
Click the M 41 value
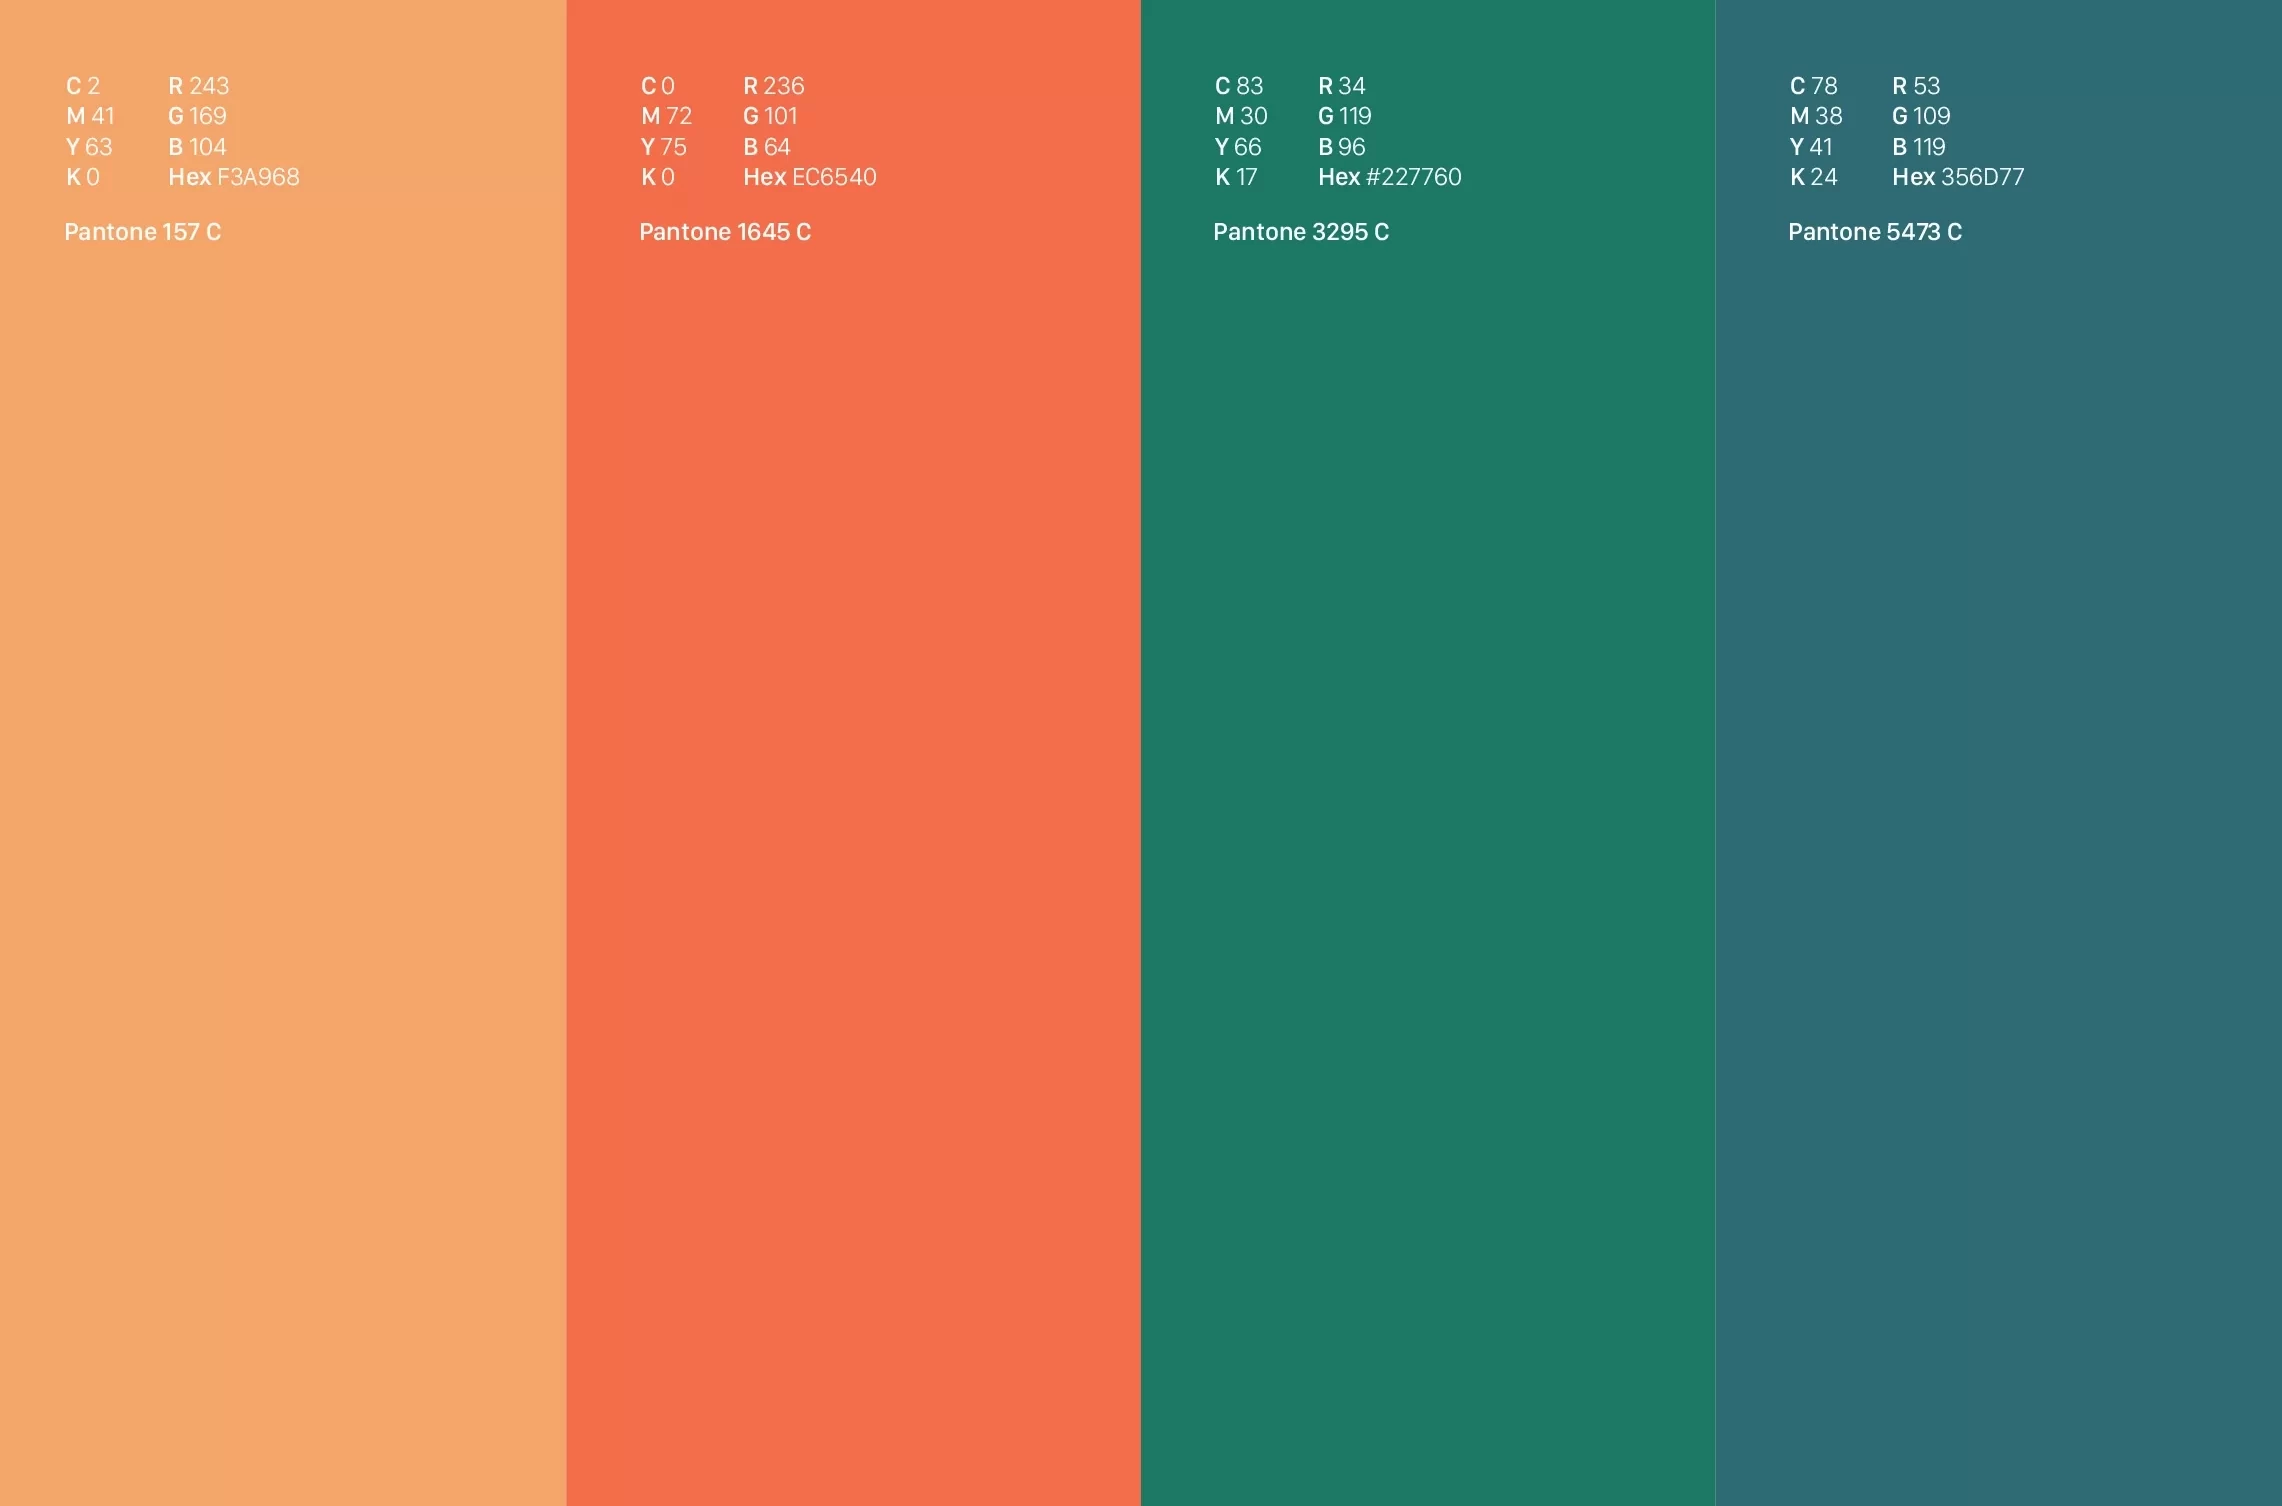click(x=90, y=116)
